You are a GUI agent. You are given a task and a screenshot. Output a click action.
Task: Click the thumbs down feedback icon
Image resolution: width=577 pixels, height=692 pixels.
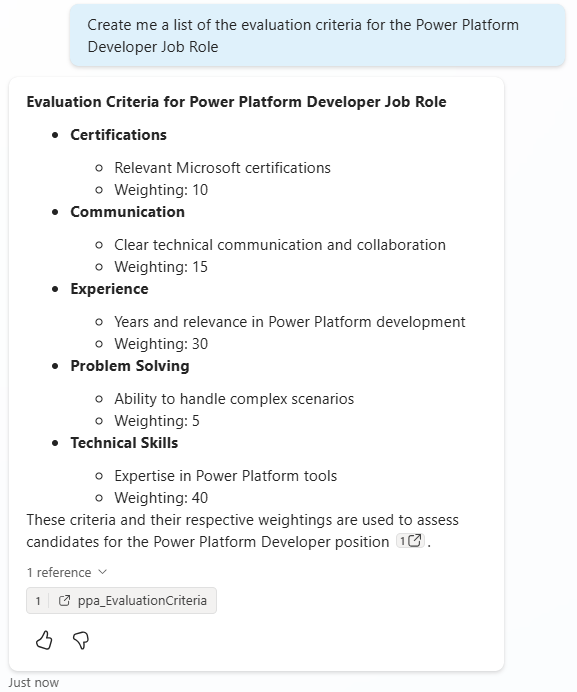tap(81, 640)
